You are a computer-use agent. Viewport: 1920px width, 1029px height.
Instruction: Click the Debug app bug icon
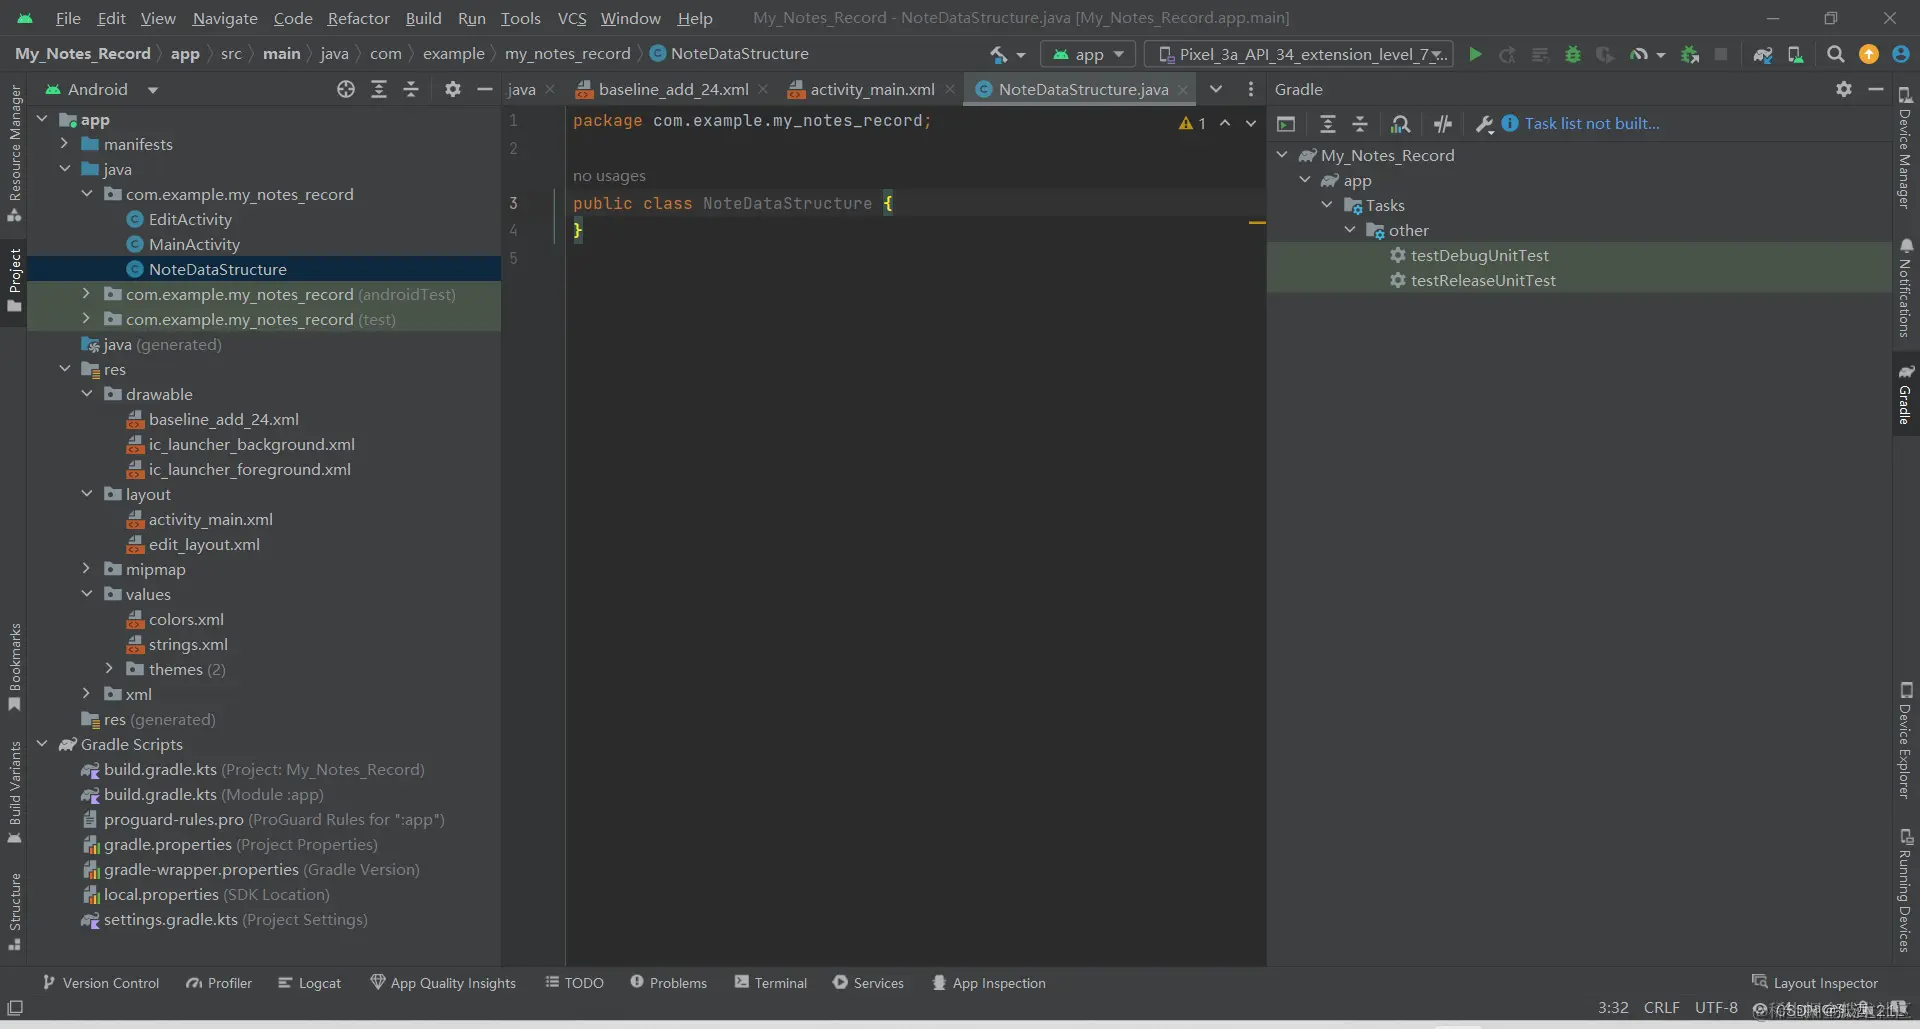click(x=1572, y=54)
